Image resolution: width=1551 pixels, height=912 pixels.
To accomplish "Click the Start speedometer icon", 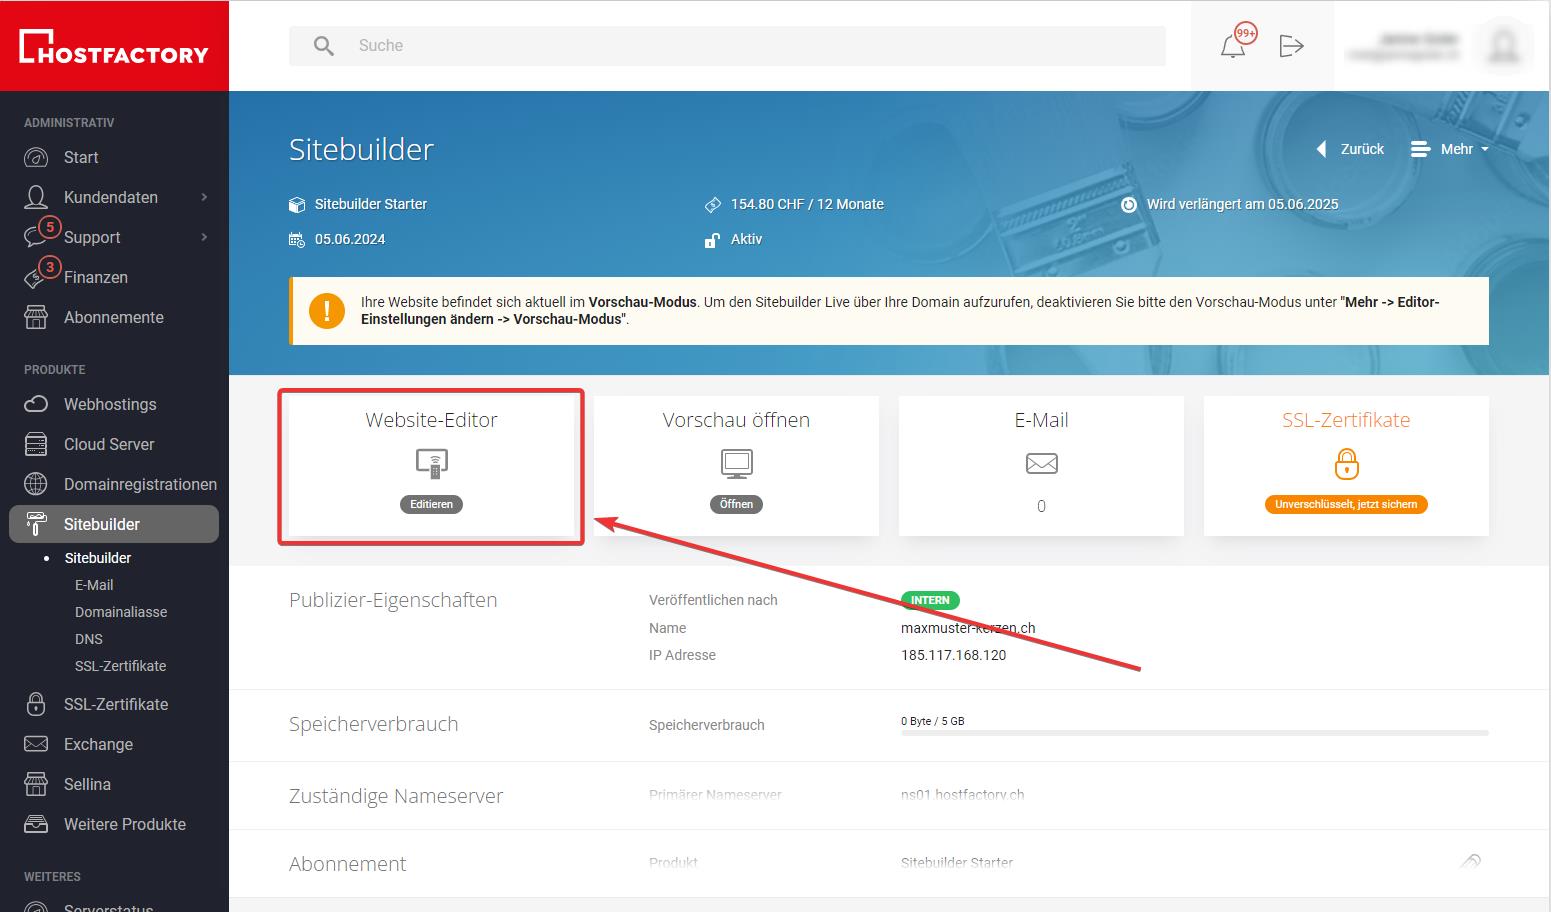I will (36, 157).
